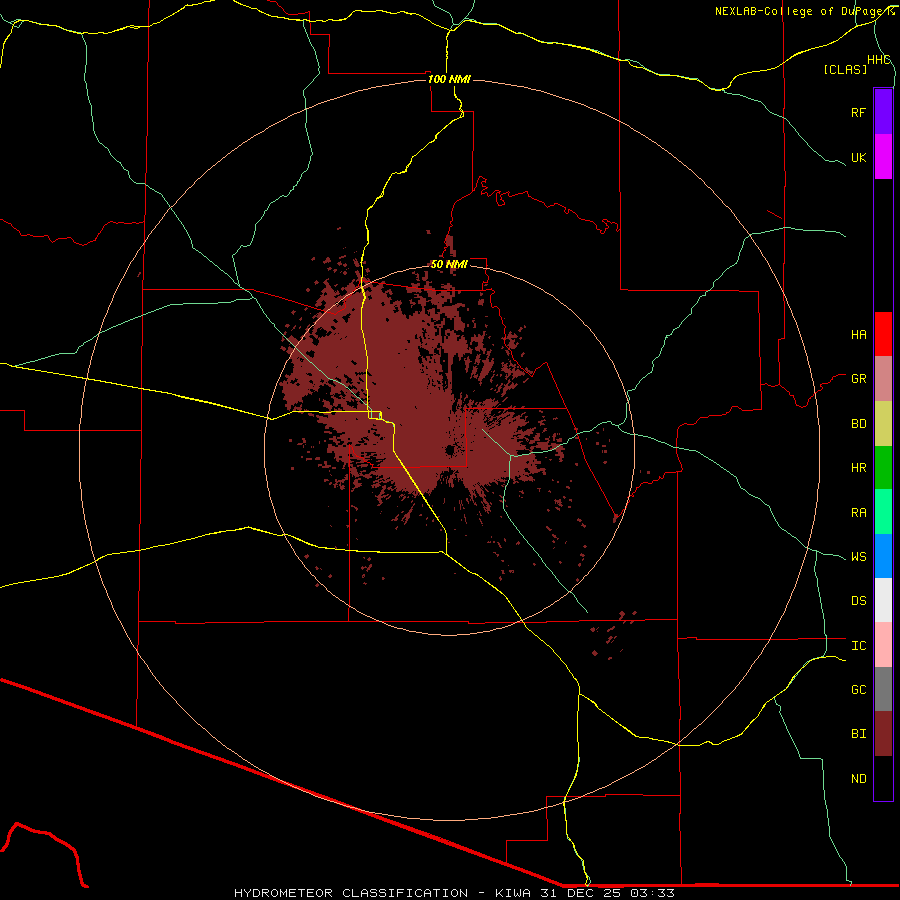Click the GC legend label
Image resolution: width=900 pixels, height=900 pixels.
[858, 690]
